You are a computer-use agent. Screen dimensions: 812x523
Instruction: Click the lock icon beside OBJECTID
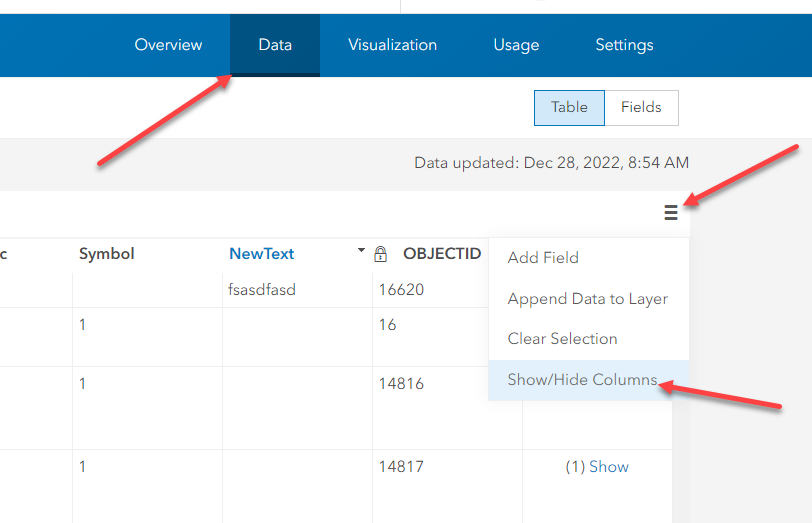pos(380,254)
